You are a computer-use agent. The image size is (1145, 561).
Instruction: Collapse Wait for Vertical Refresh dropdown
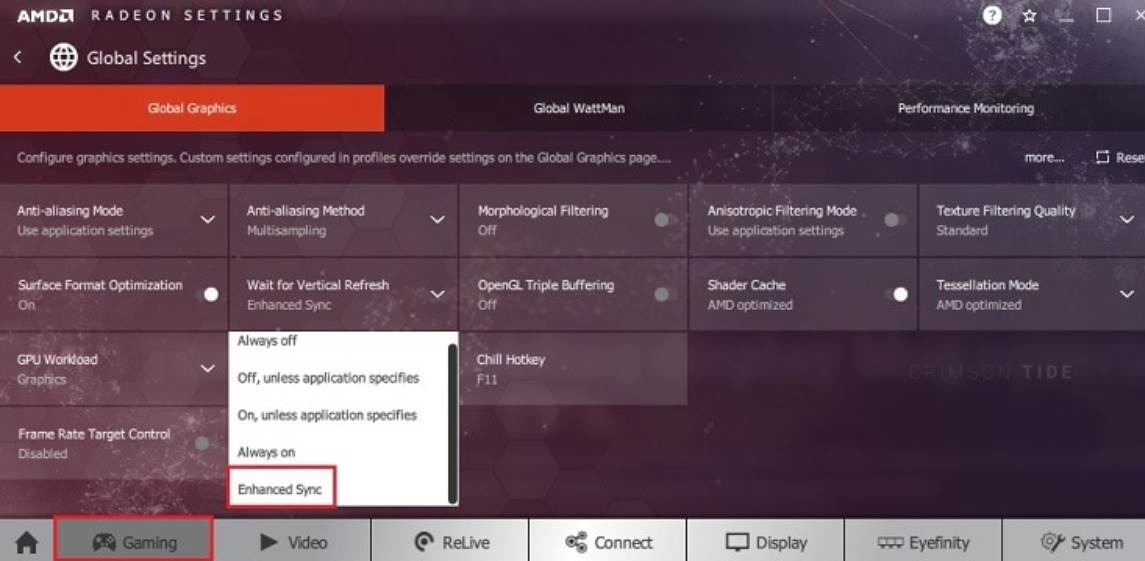(x=437, y=294)
